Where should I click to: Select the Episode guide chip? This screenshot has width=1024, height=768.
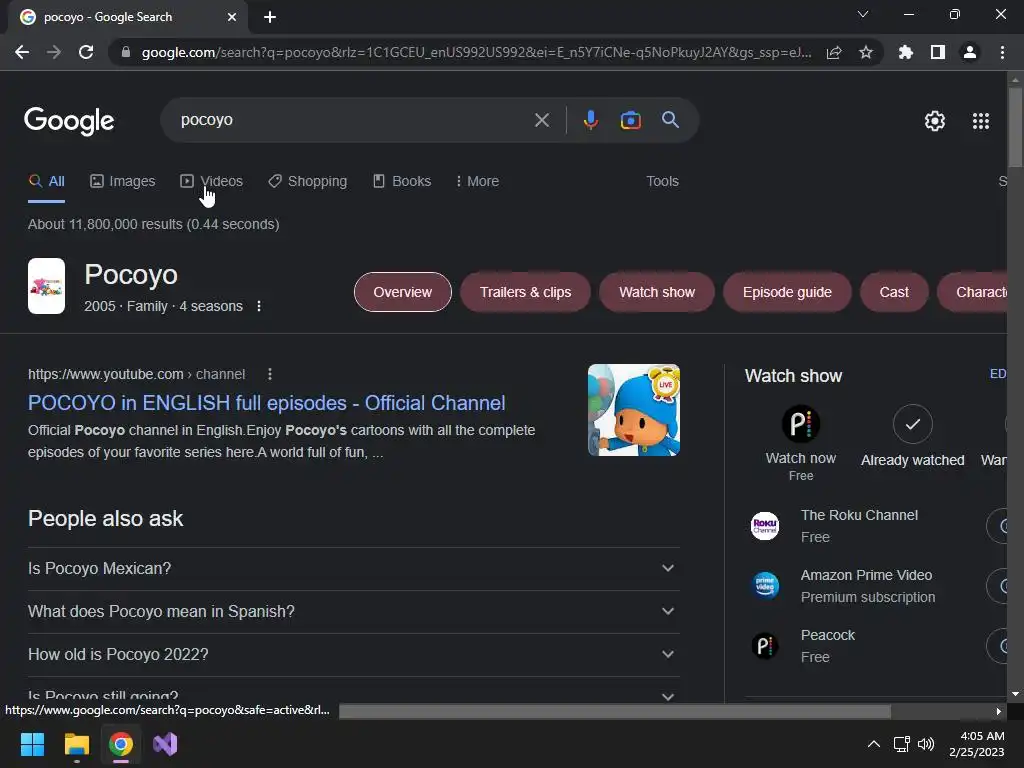coord(787,292)
